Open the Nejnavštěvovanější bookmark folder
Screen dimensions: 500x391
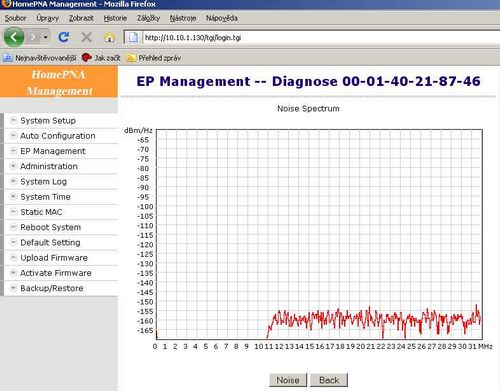pos(40,58)
